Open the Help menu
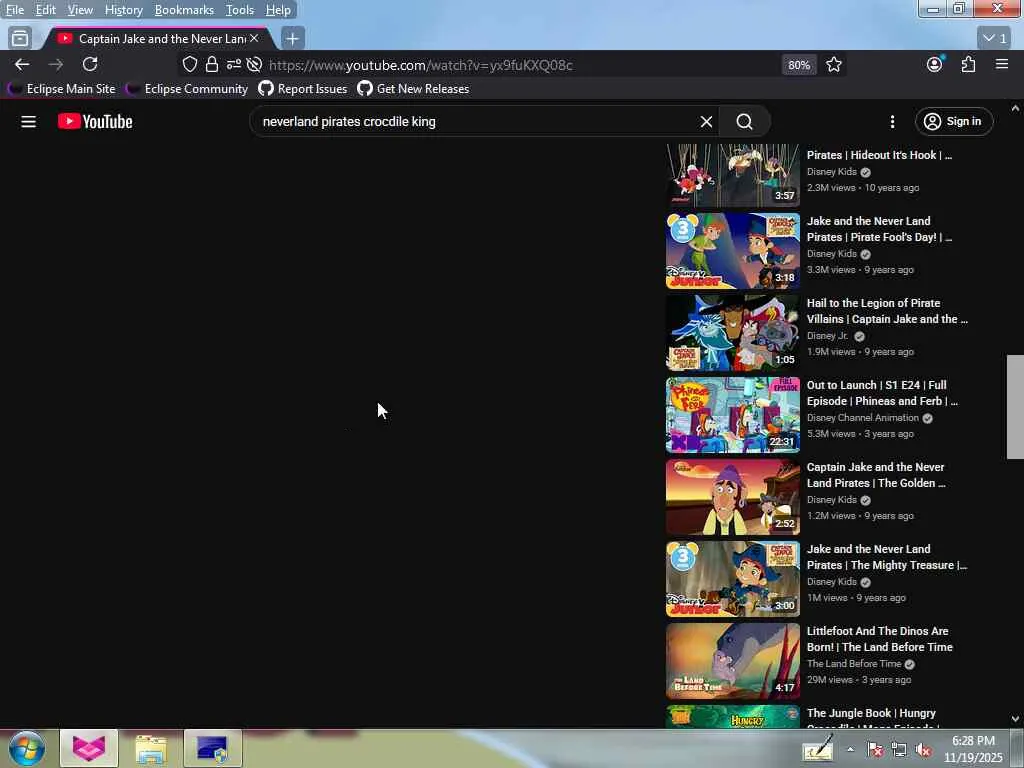 (278, 10)
